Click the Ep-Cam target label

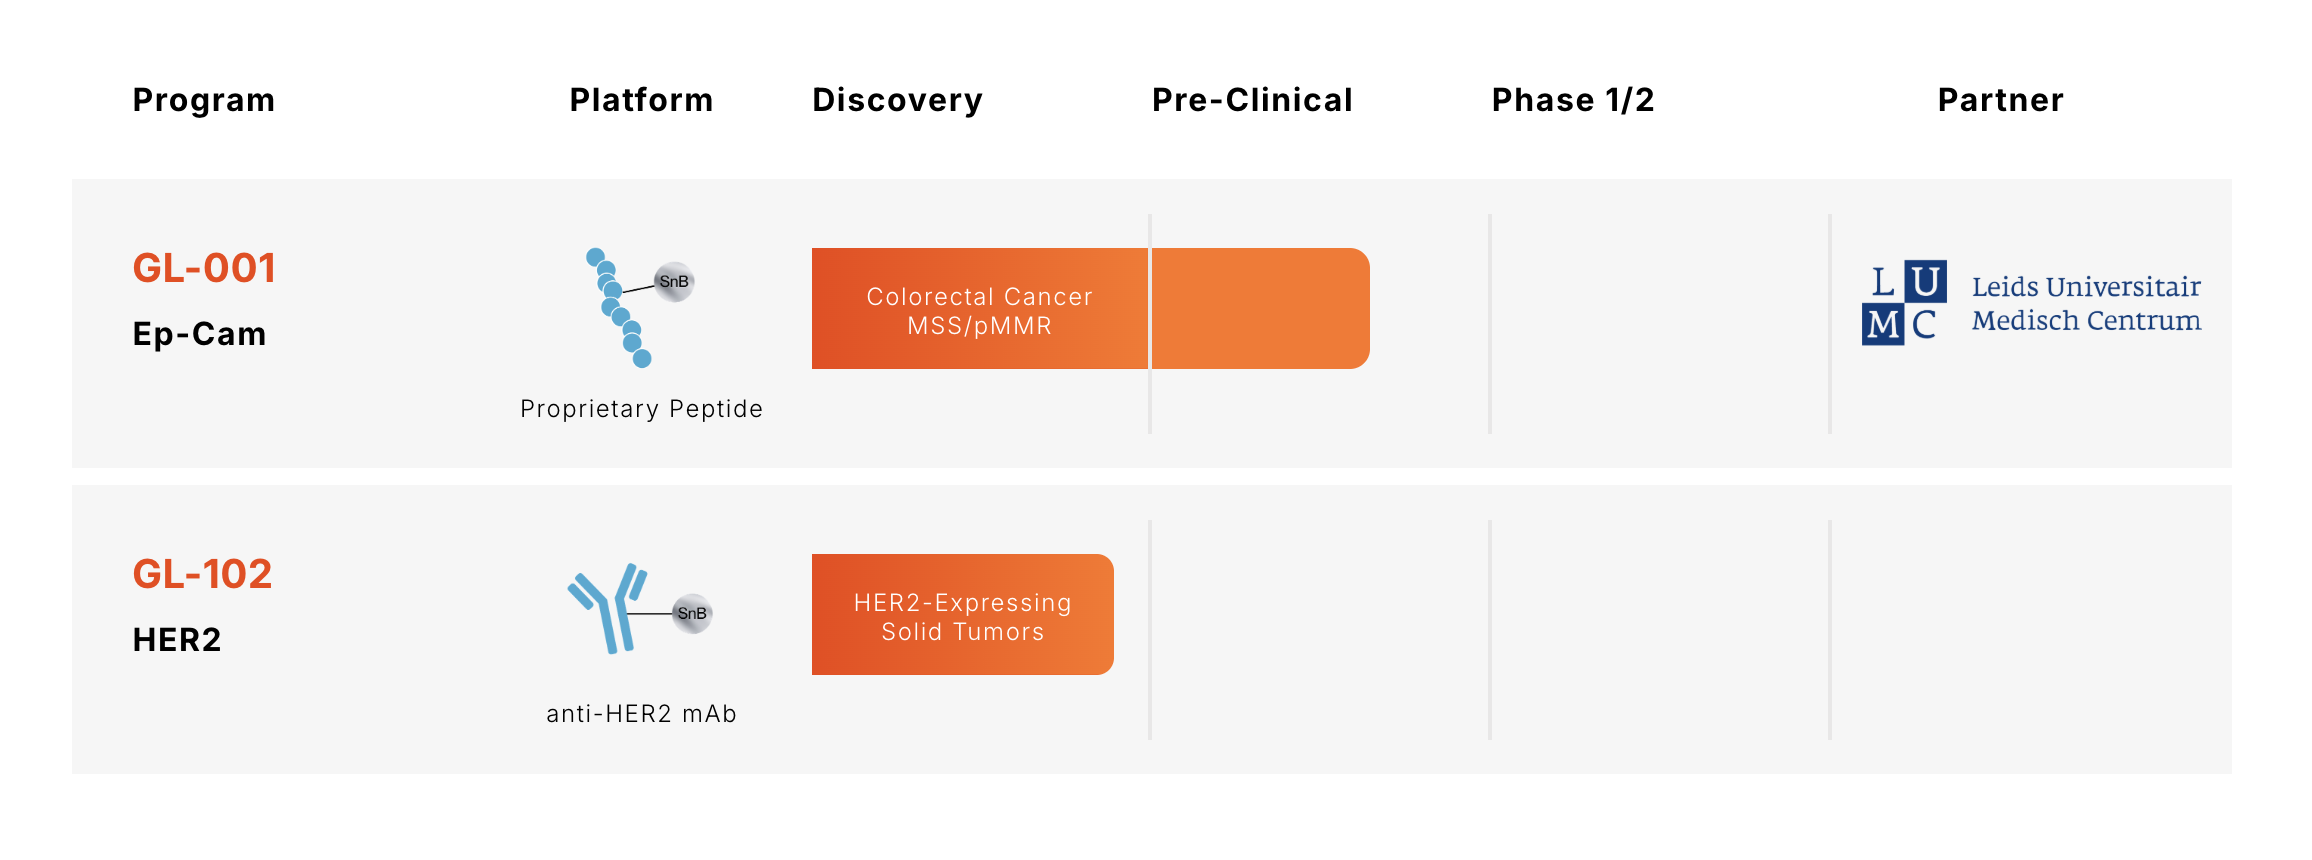point(199,334)
